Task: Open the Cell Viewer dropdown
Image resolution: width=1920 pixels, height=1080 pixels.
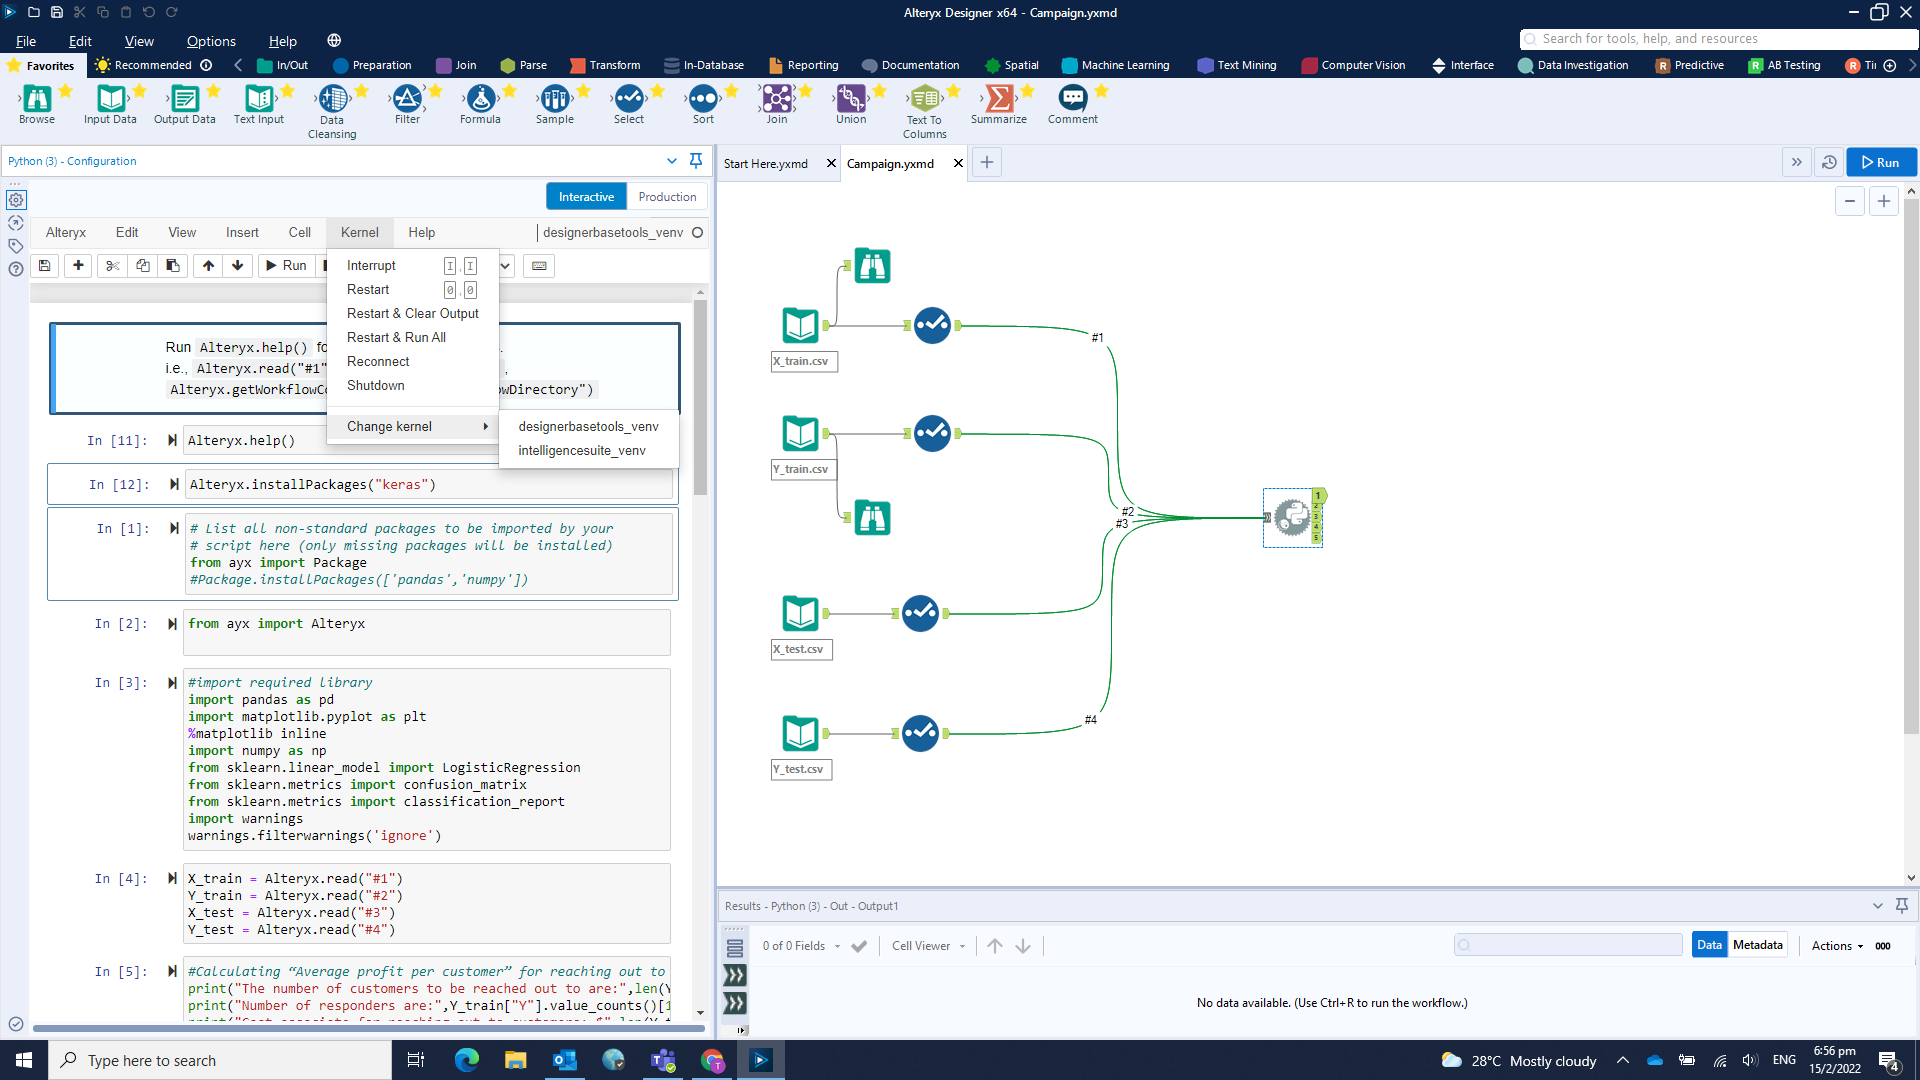Action: (927, 945)
